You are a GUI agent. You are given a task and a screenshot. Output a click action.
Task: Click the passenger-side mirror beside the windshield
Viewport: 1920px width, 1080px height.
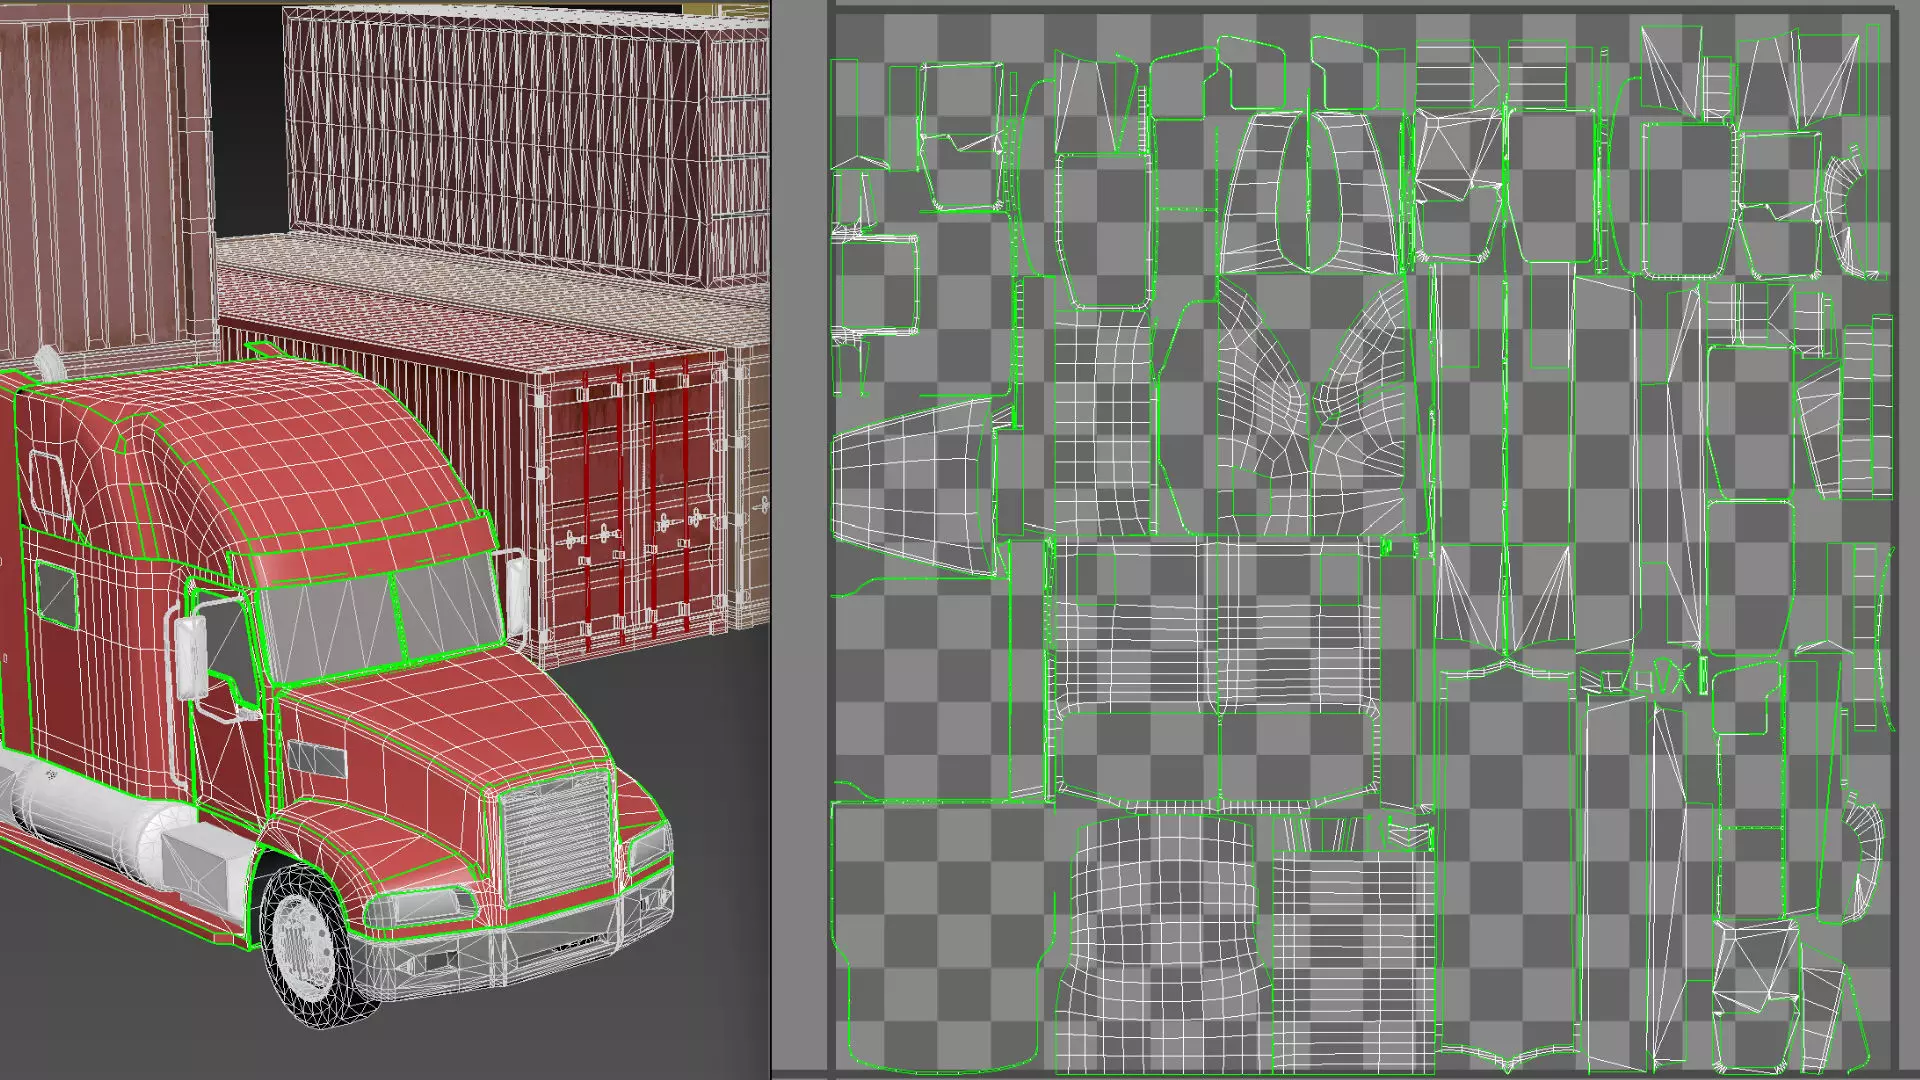[x=517, y=594]
